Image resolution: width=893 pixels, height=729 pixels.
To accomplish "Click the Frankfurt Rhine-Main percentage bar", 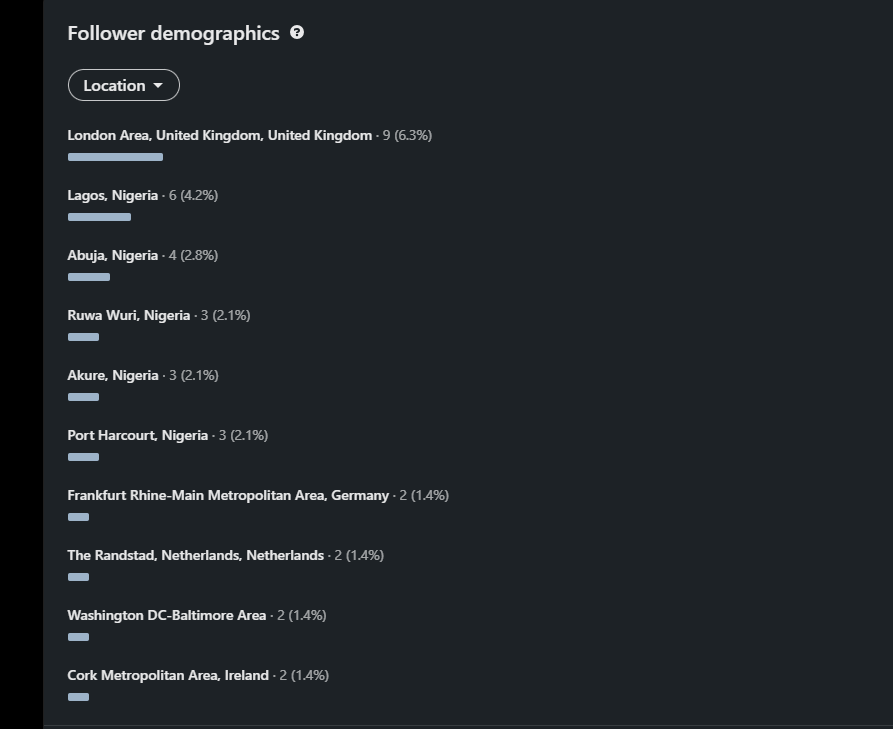I will click(x=78, y=517).
